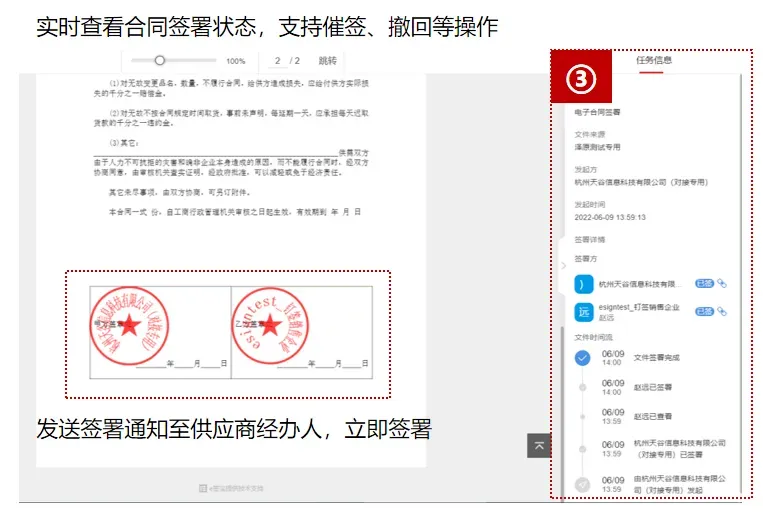Image resolution: width=763 pixels, height=520 pixels.
Task: Click the technical support footer link
Action: pyautogui.click(x=231, y=488)
